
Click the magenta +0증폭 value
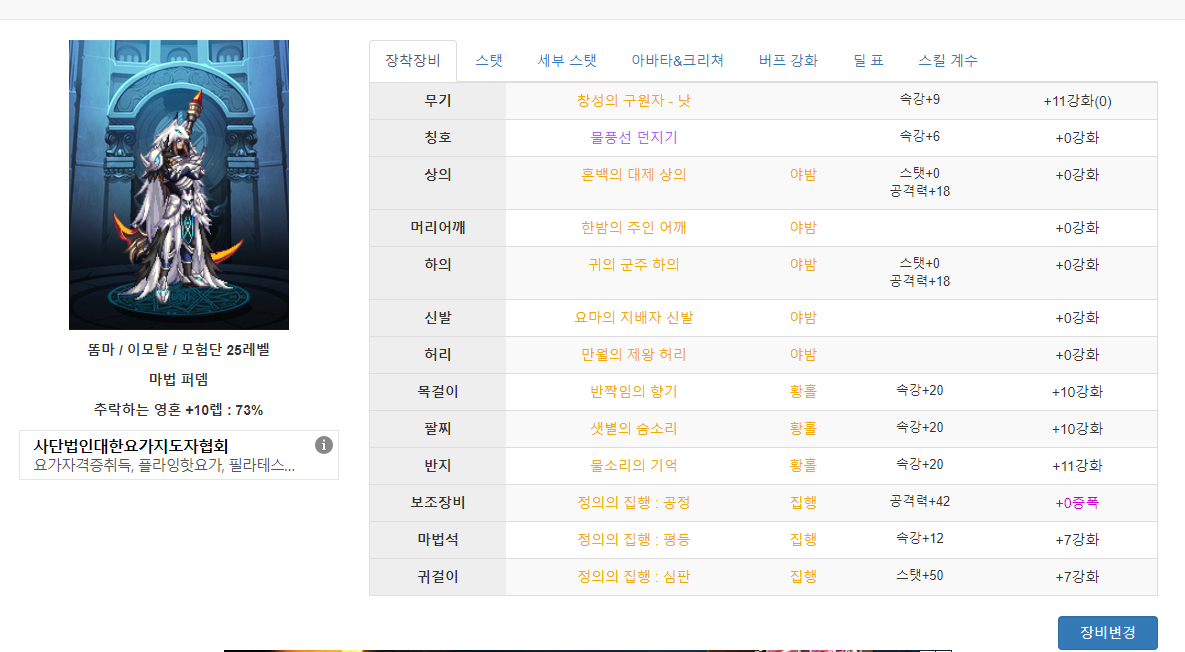point(1077,502)
